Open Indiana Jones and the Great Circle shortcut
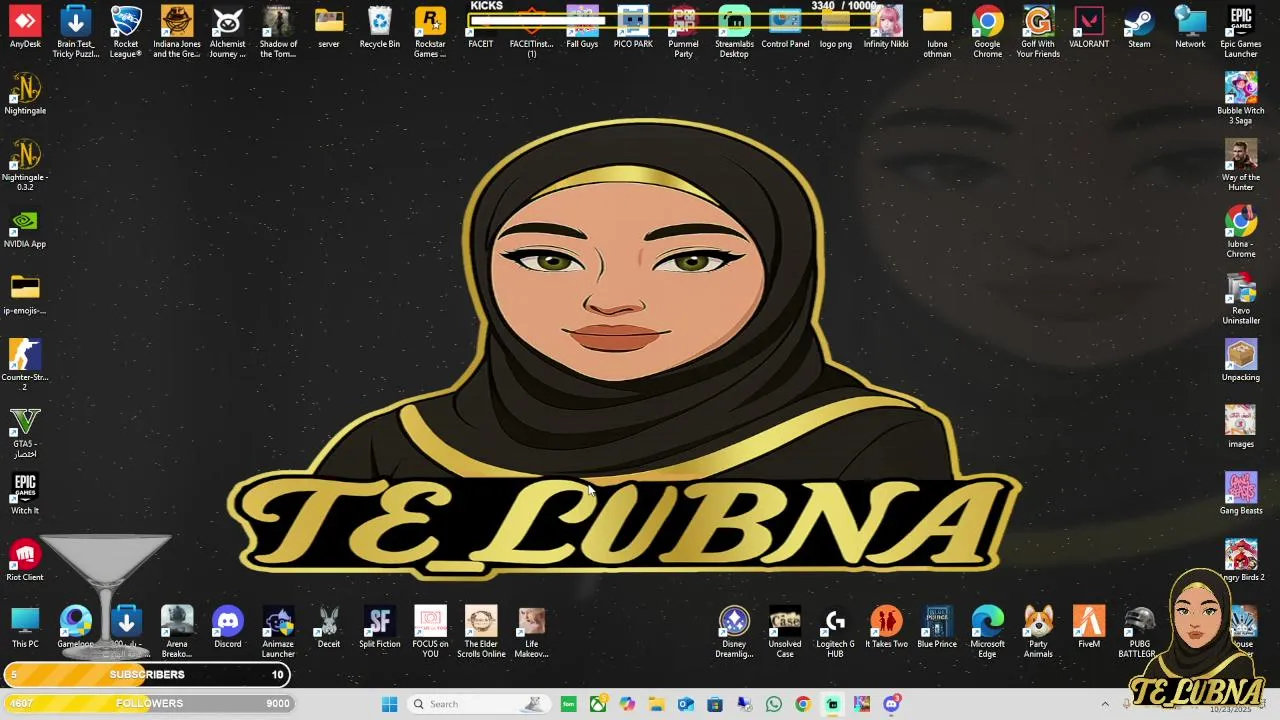The height and width of the screenshot is (720, 1280). [177, 32]
